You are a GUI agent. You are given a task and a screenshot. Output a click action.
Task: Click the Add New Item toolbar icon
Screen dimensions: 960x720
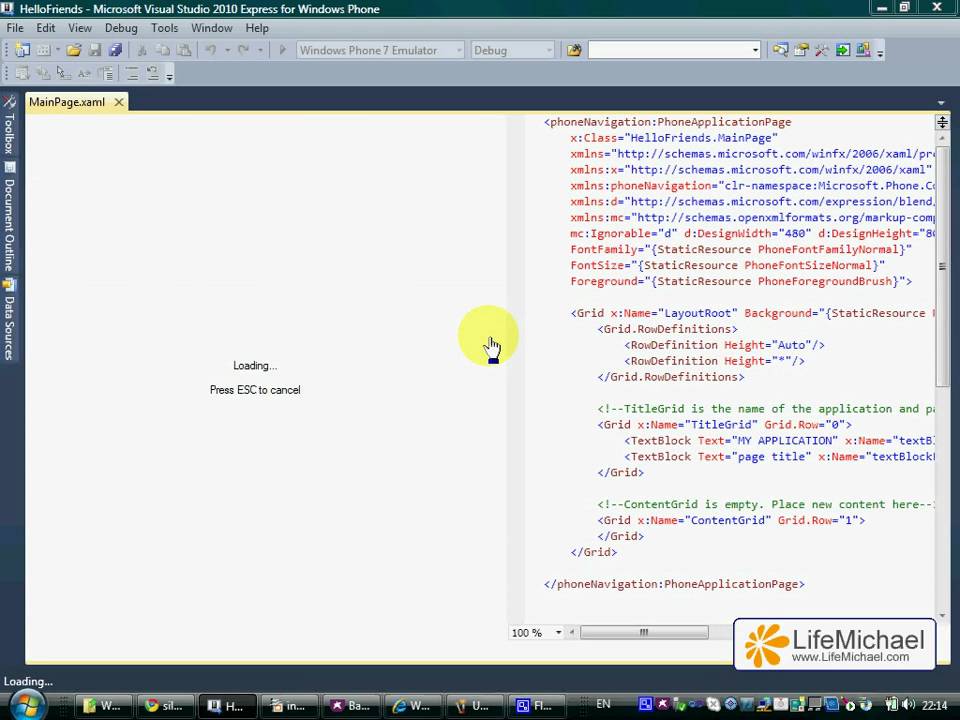coord(43,50)
